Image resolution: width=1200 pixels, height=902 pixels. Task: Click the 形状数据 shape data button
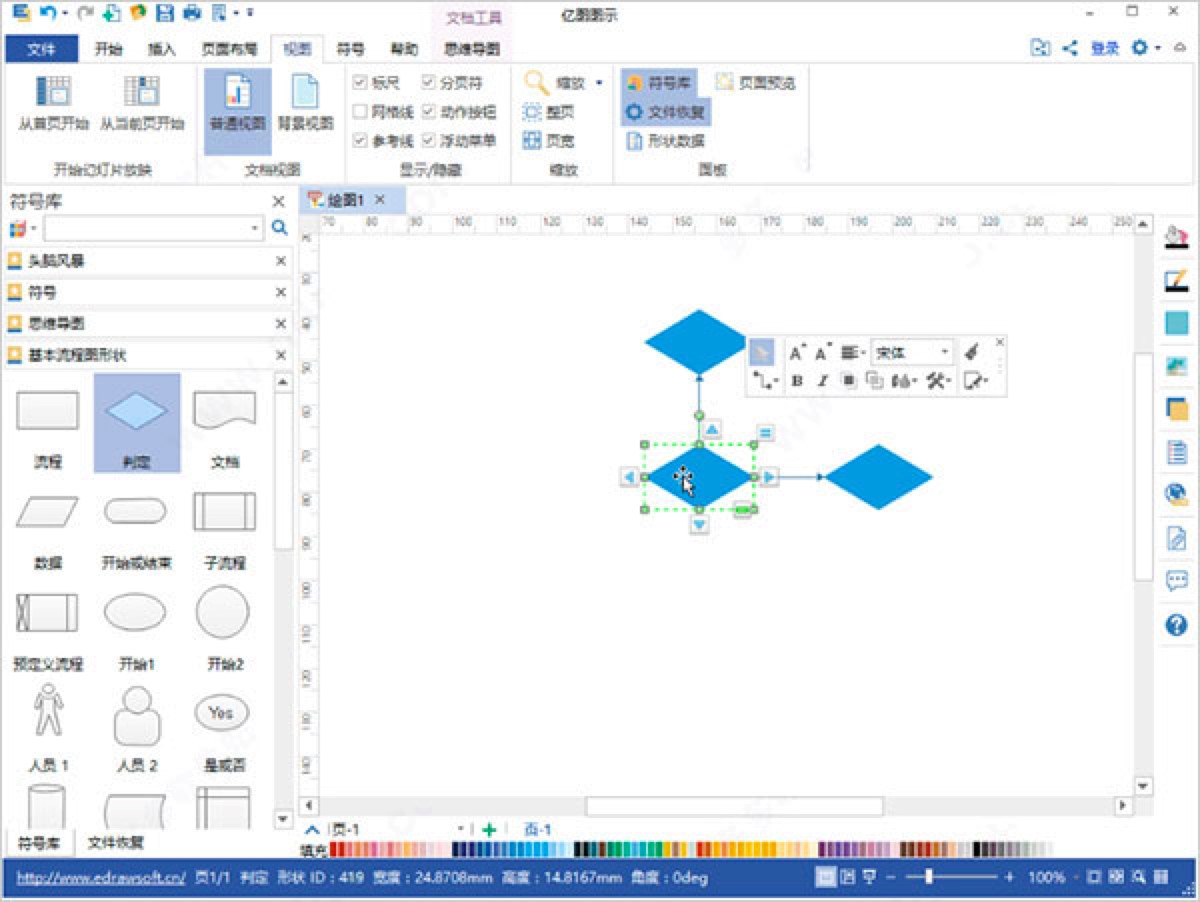(666, 141)
